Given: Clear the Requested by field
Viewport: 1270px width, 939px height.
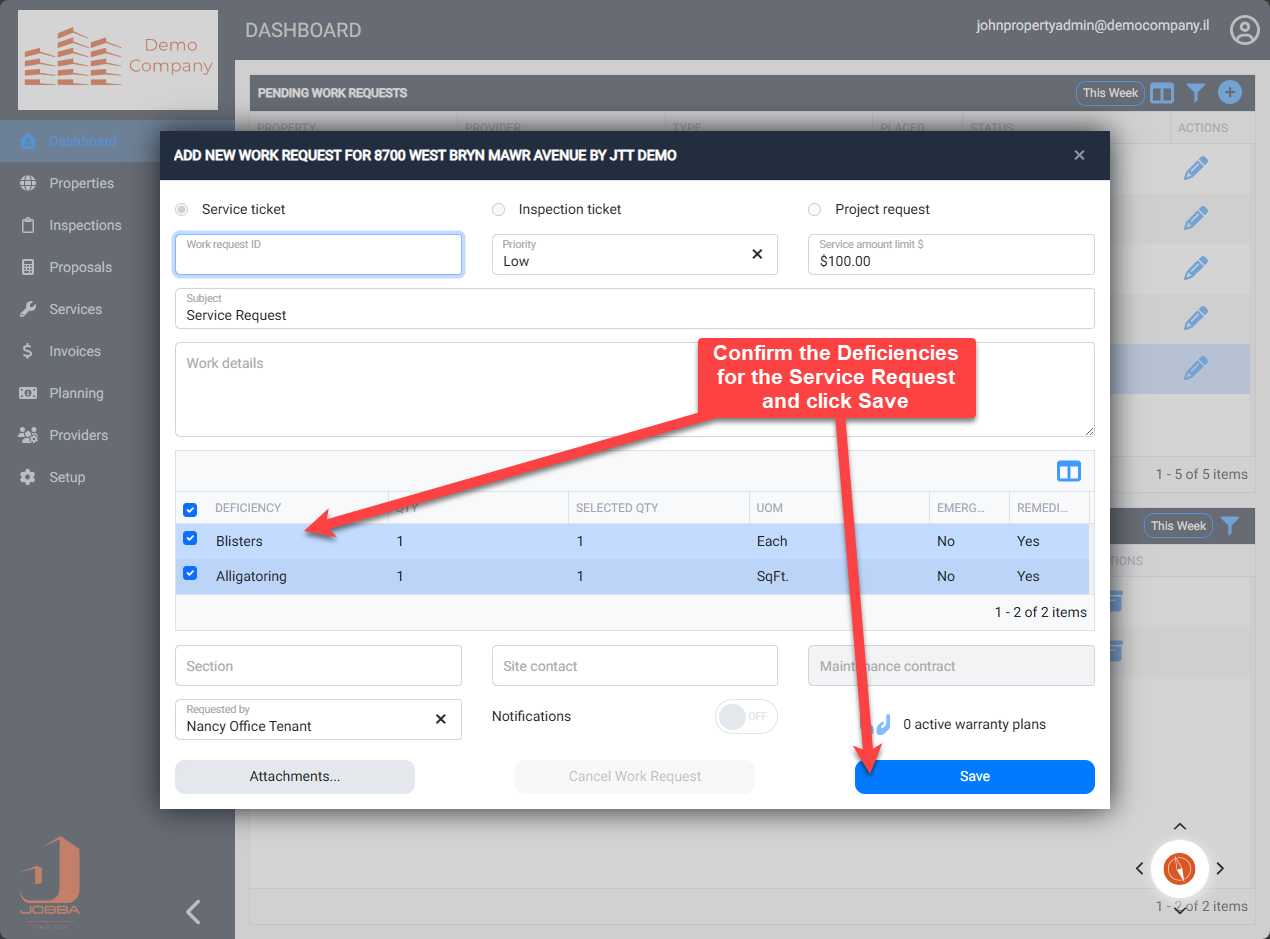Looking at the screenshot, I should [440, 719].
